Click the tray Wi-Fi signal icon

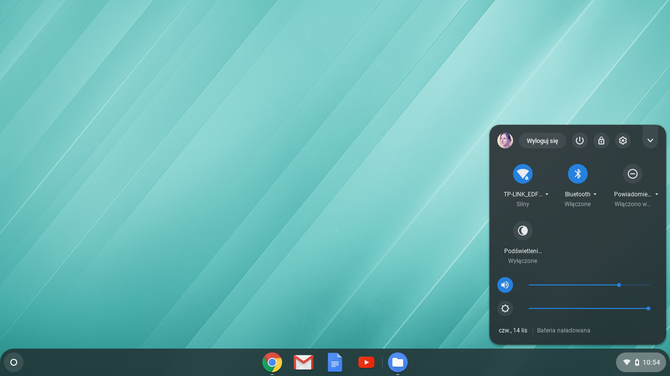coord(626,362)
